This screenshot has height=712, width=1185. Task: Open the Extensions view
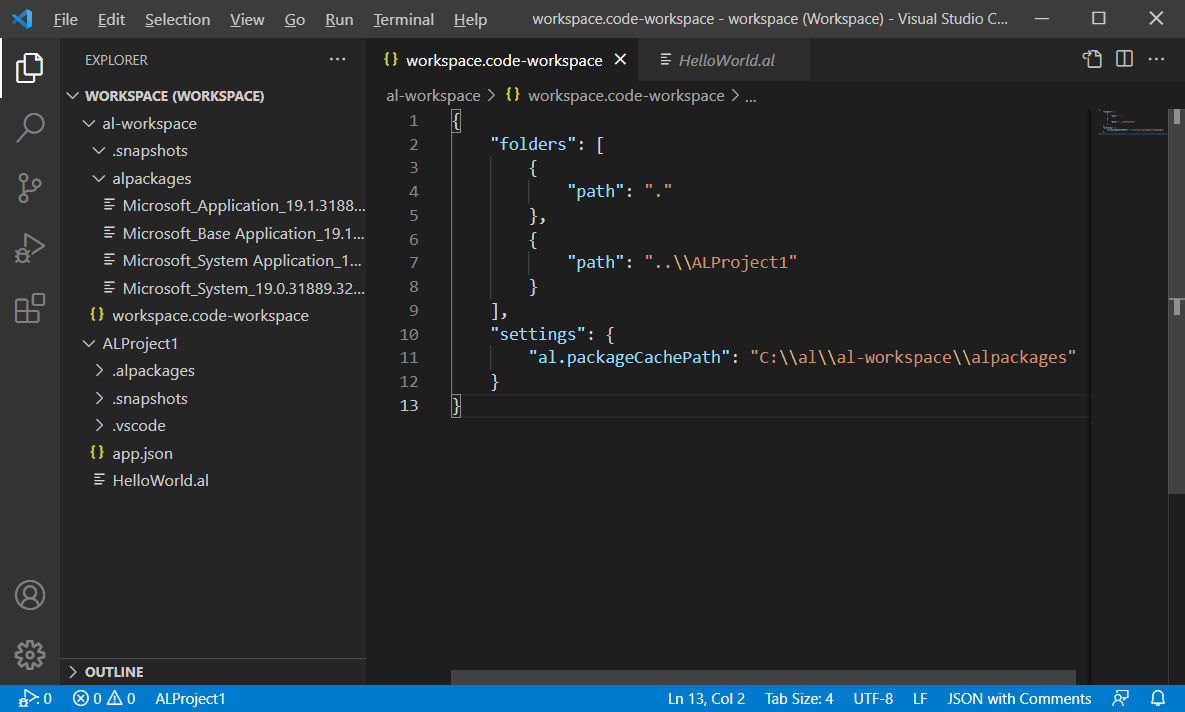(30, 308)
